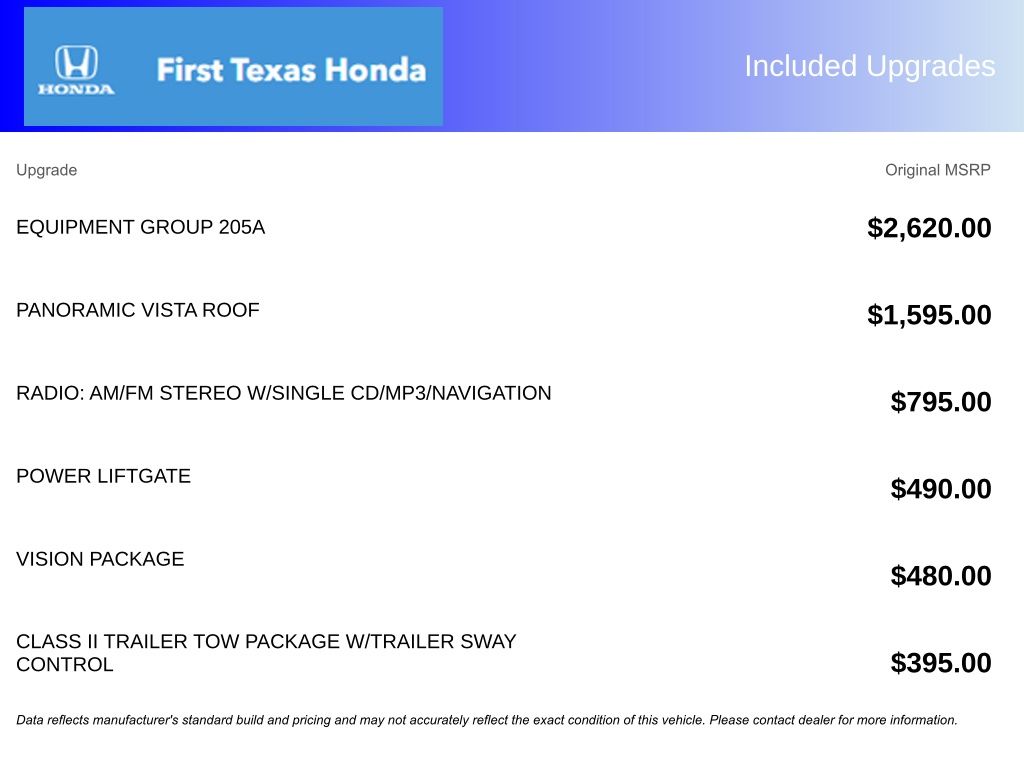Click the AM/FM stereo navigation radio upgrade
This screenshot has height=768, width=1024.
point(283,393)
